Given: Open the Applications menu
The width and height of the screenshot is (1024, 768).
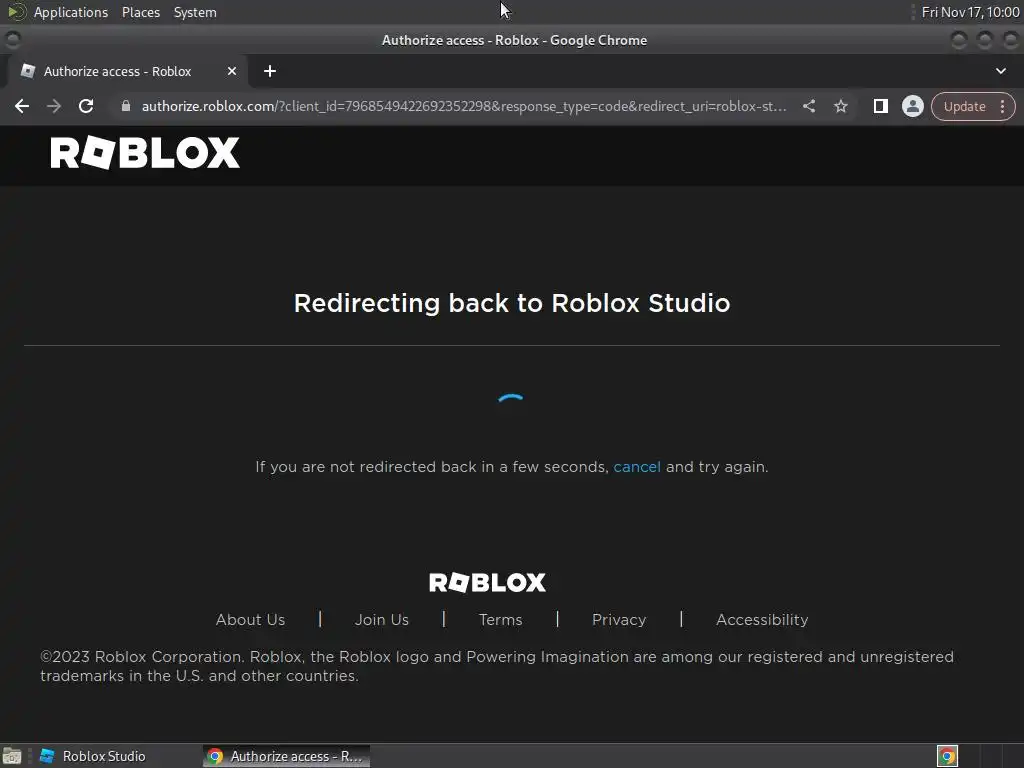Looking at the screenshot, I should [x=71, y=12].
